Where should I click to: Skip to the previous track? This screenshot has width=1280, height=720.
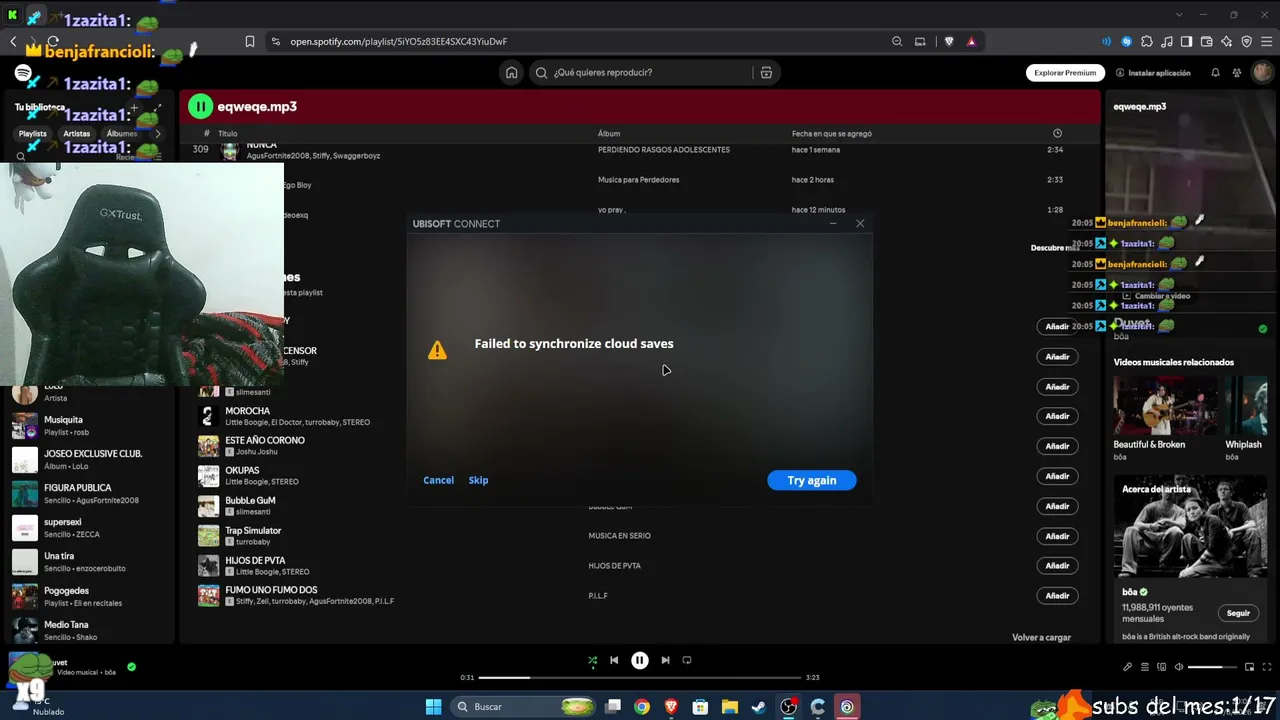tap(614, 660)
